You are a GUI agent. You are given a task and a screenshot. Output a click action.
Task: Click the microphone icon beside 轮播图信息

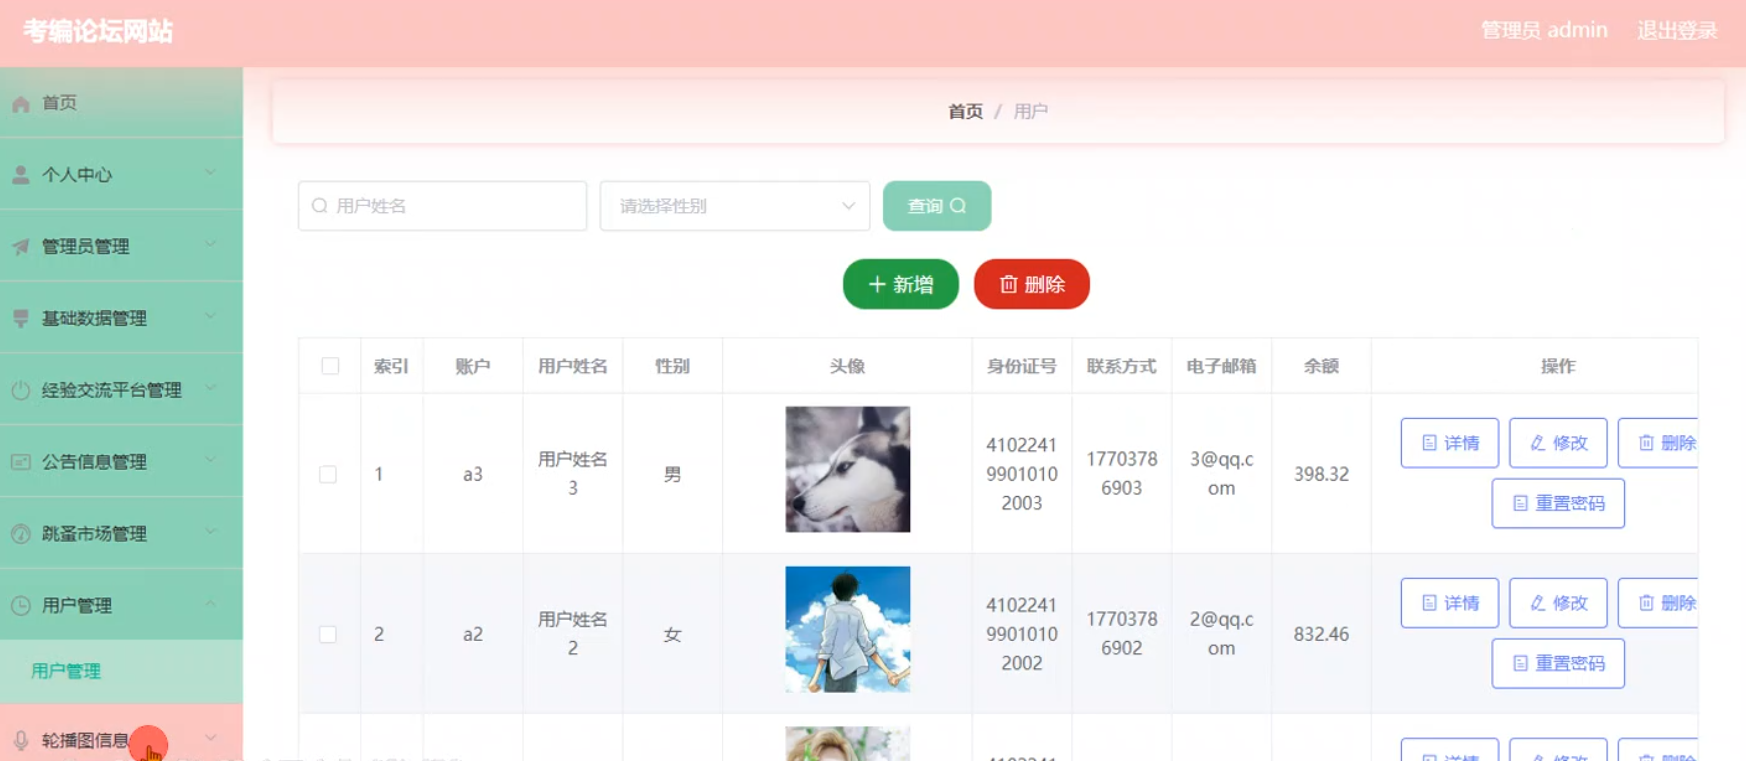[x=20, y=741]
